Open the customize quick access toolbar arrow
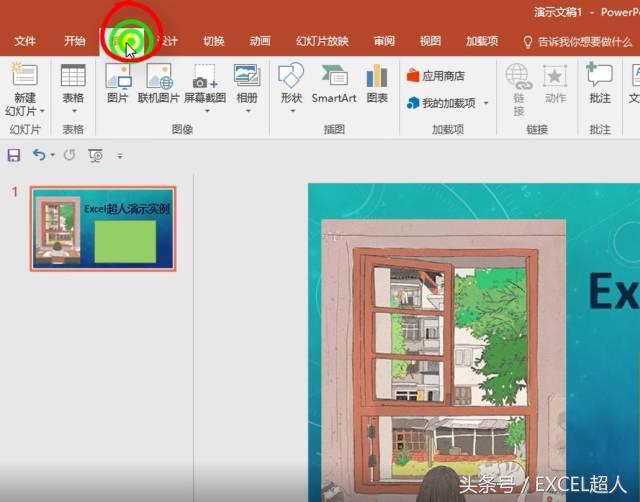 click(x=120, y=155)
